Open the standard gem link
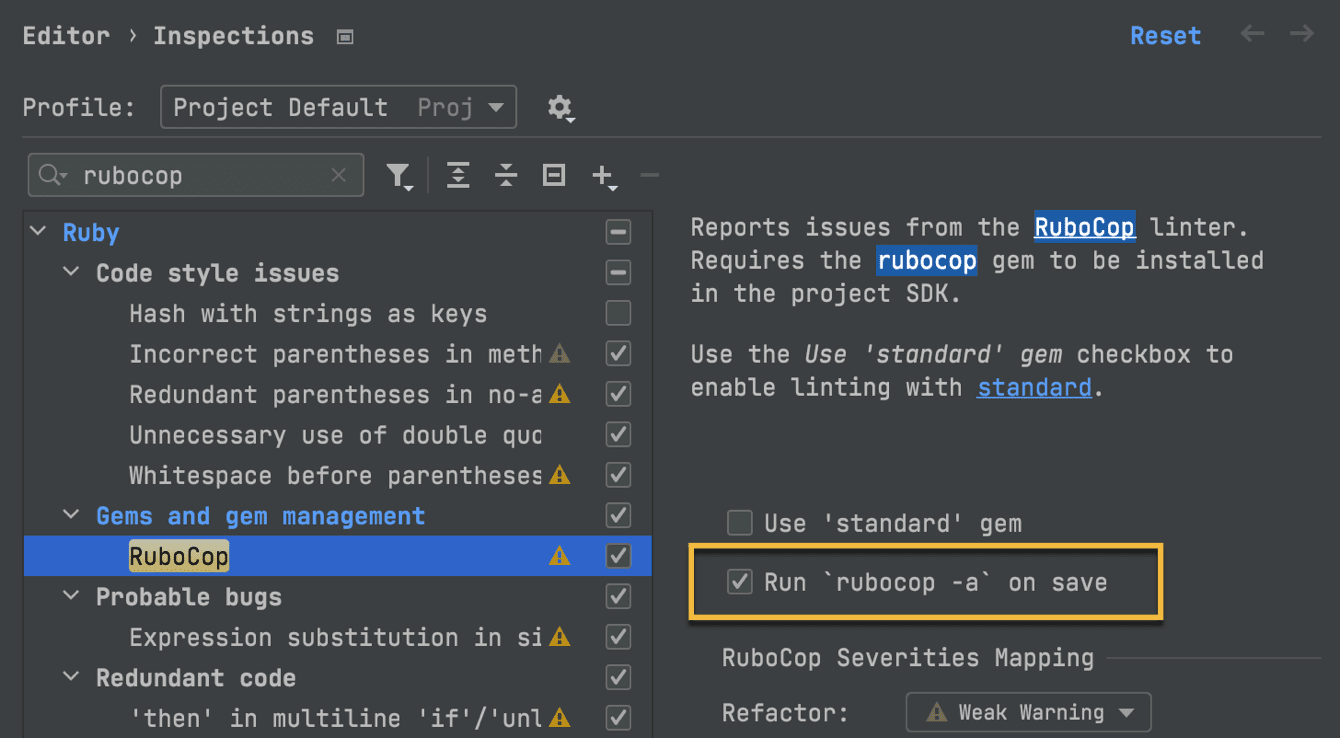 click(1034, 387)
